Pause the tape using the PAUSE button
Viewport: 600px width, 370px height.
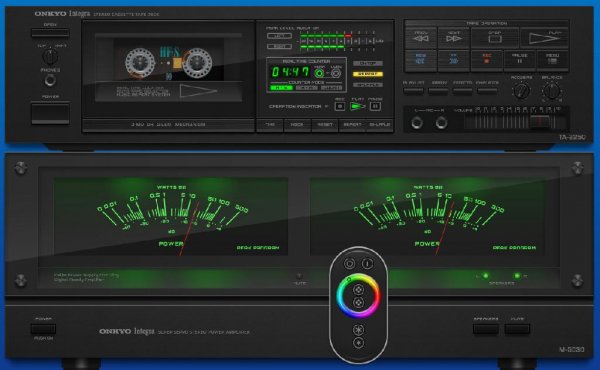[520, 60]
